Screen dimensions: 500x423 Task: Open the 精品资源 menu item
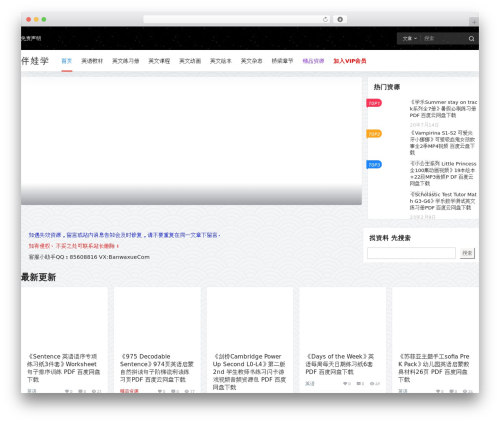tap(313, 61)
